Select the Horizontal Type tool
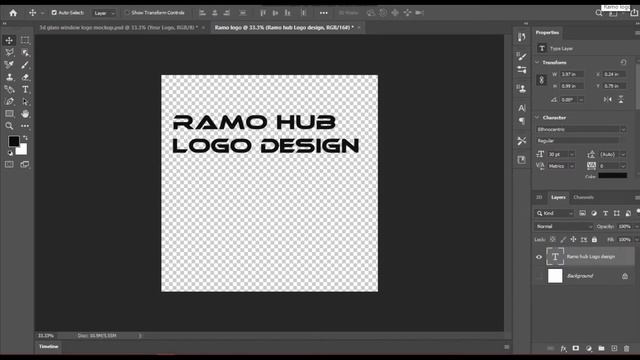 point(25,89)
